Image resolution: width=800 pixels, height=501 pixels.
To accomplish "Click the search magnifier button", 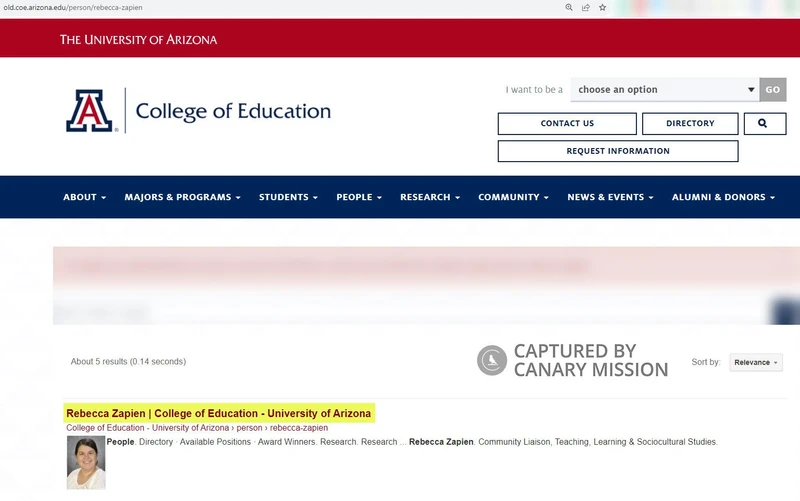I will click(x=764, y=123).
